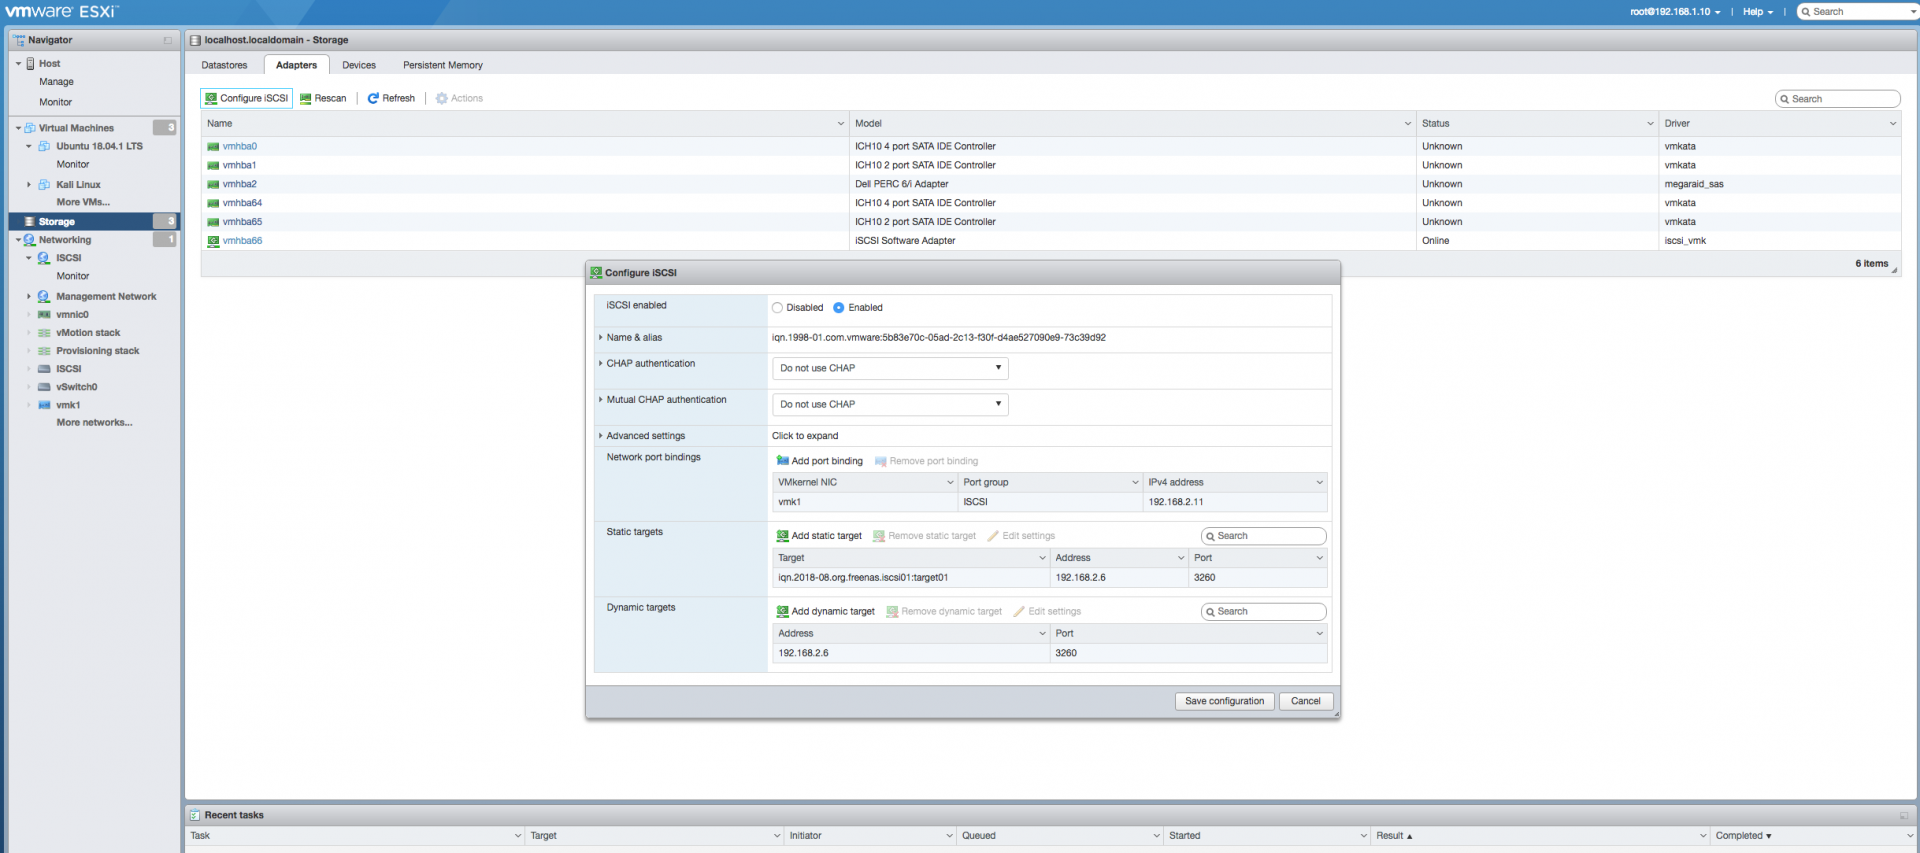Switch to the Persistent Memory tab
Viewport: 1920px width, 853px height.
coord(443,65)
